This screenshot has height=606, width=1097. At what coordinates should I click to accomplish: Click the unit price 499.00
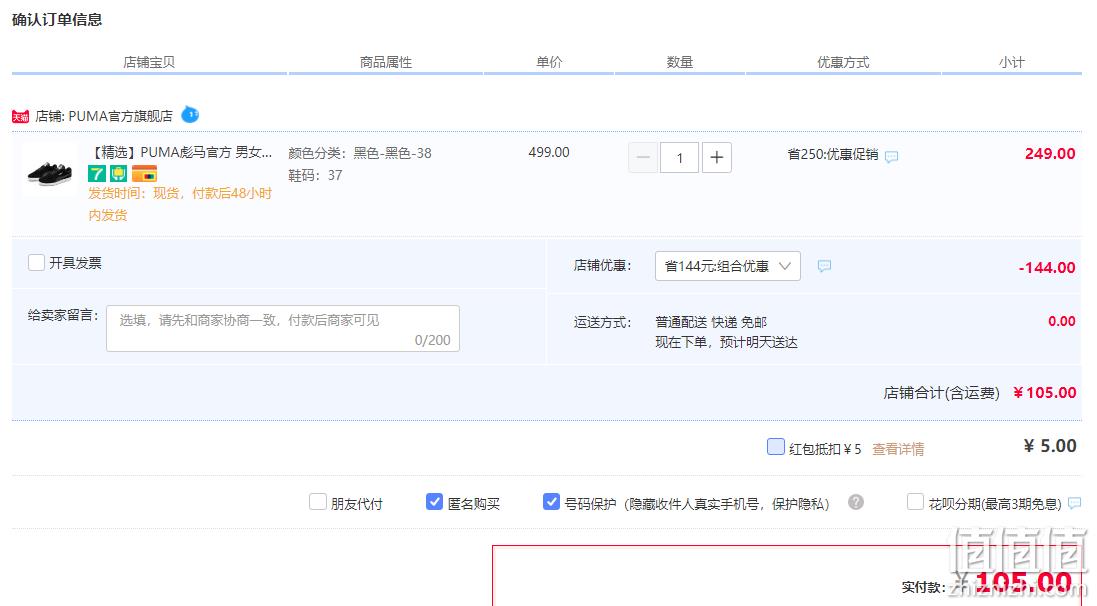548,153
